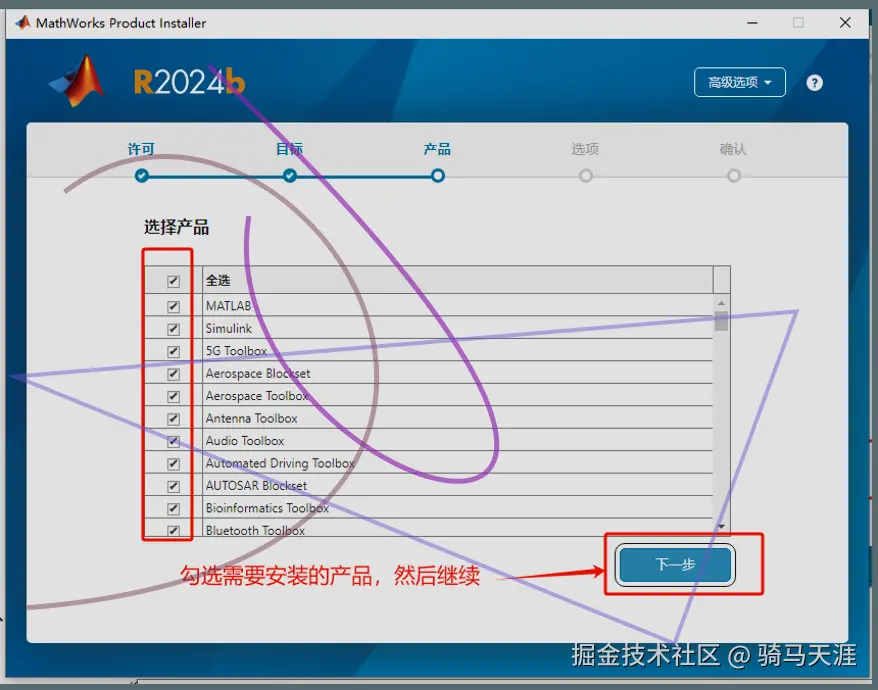Select the Antenna Toolbox row text
The height and width of the screenshot is (690, 878).
click(x=251, y=418)
